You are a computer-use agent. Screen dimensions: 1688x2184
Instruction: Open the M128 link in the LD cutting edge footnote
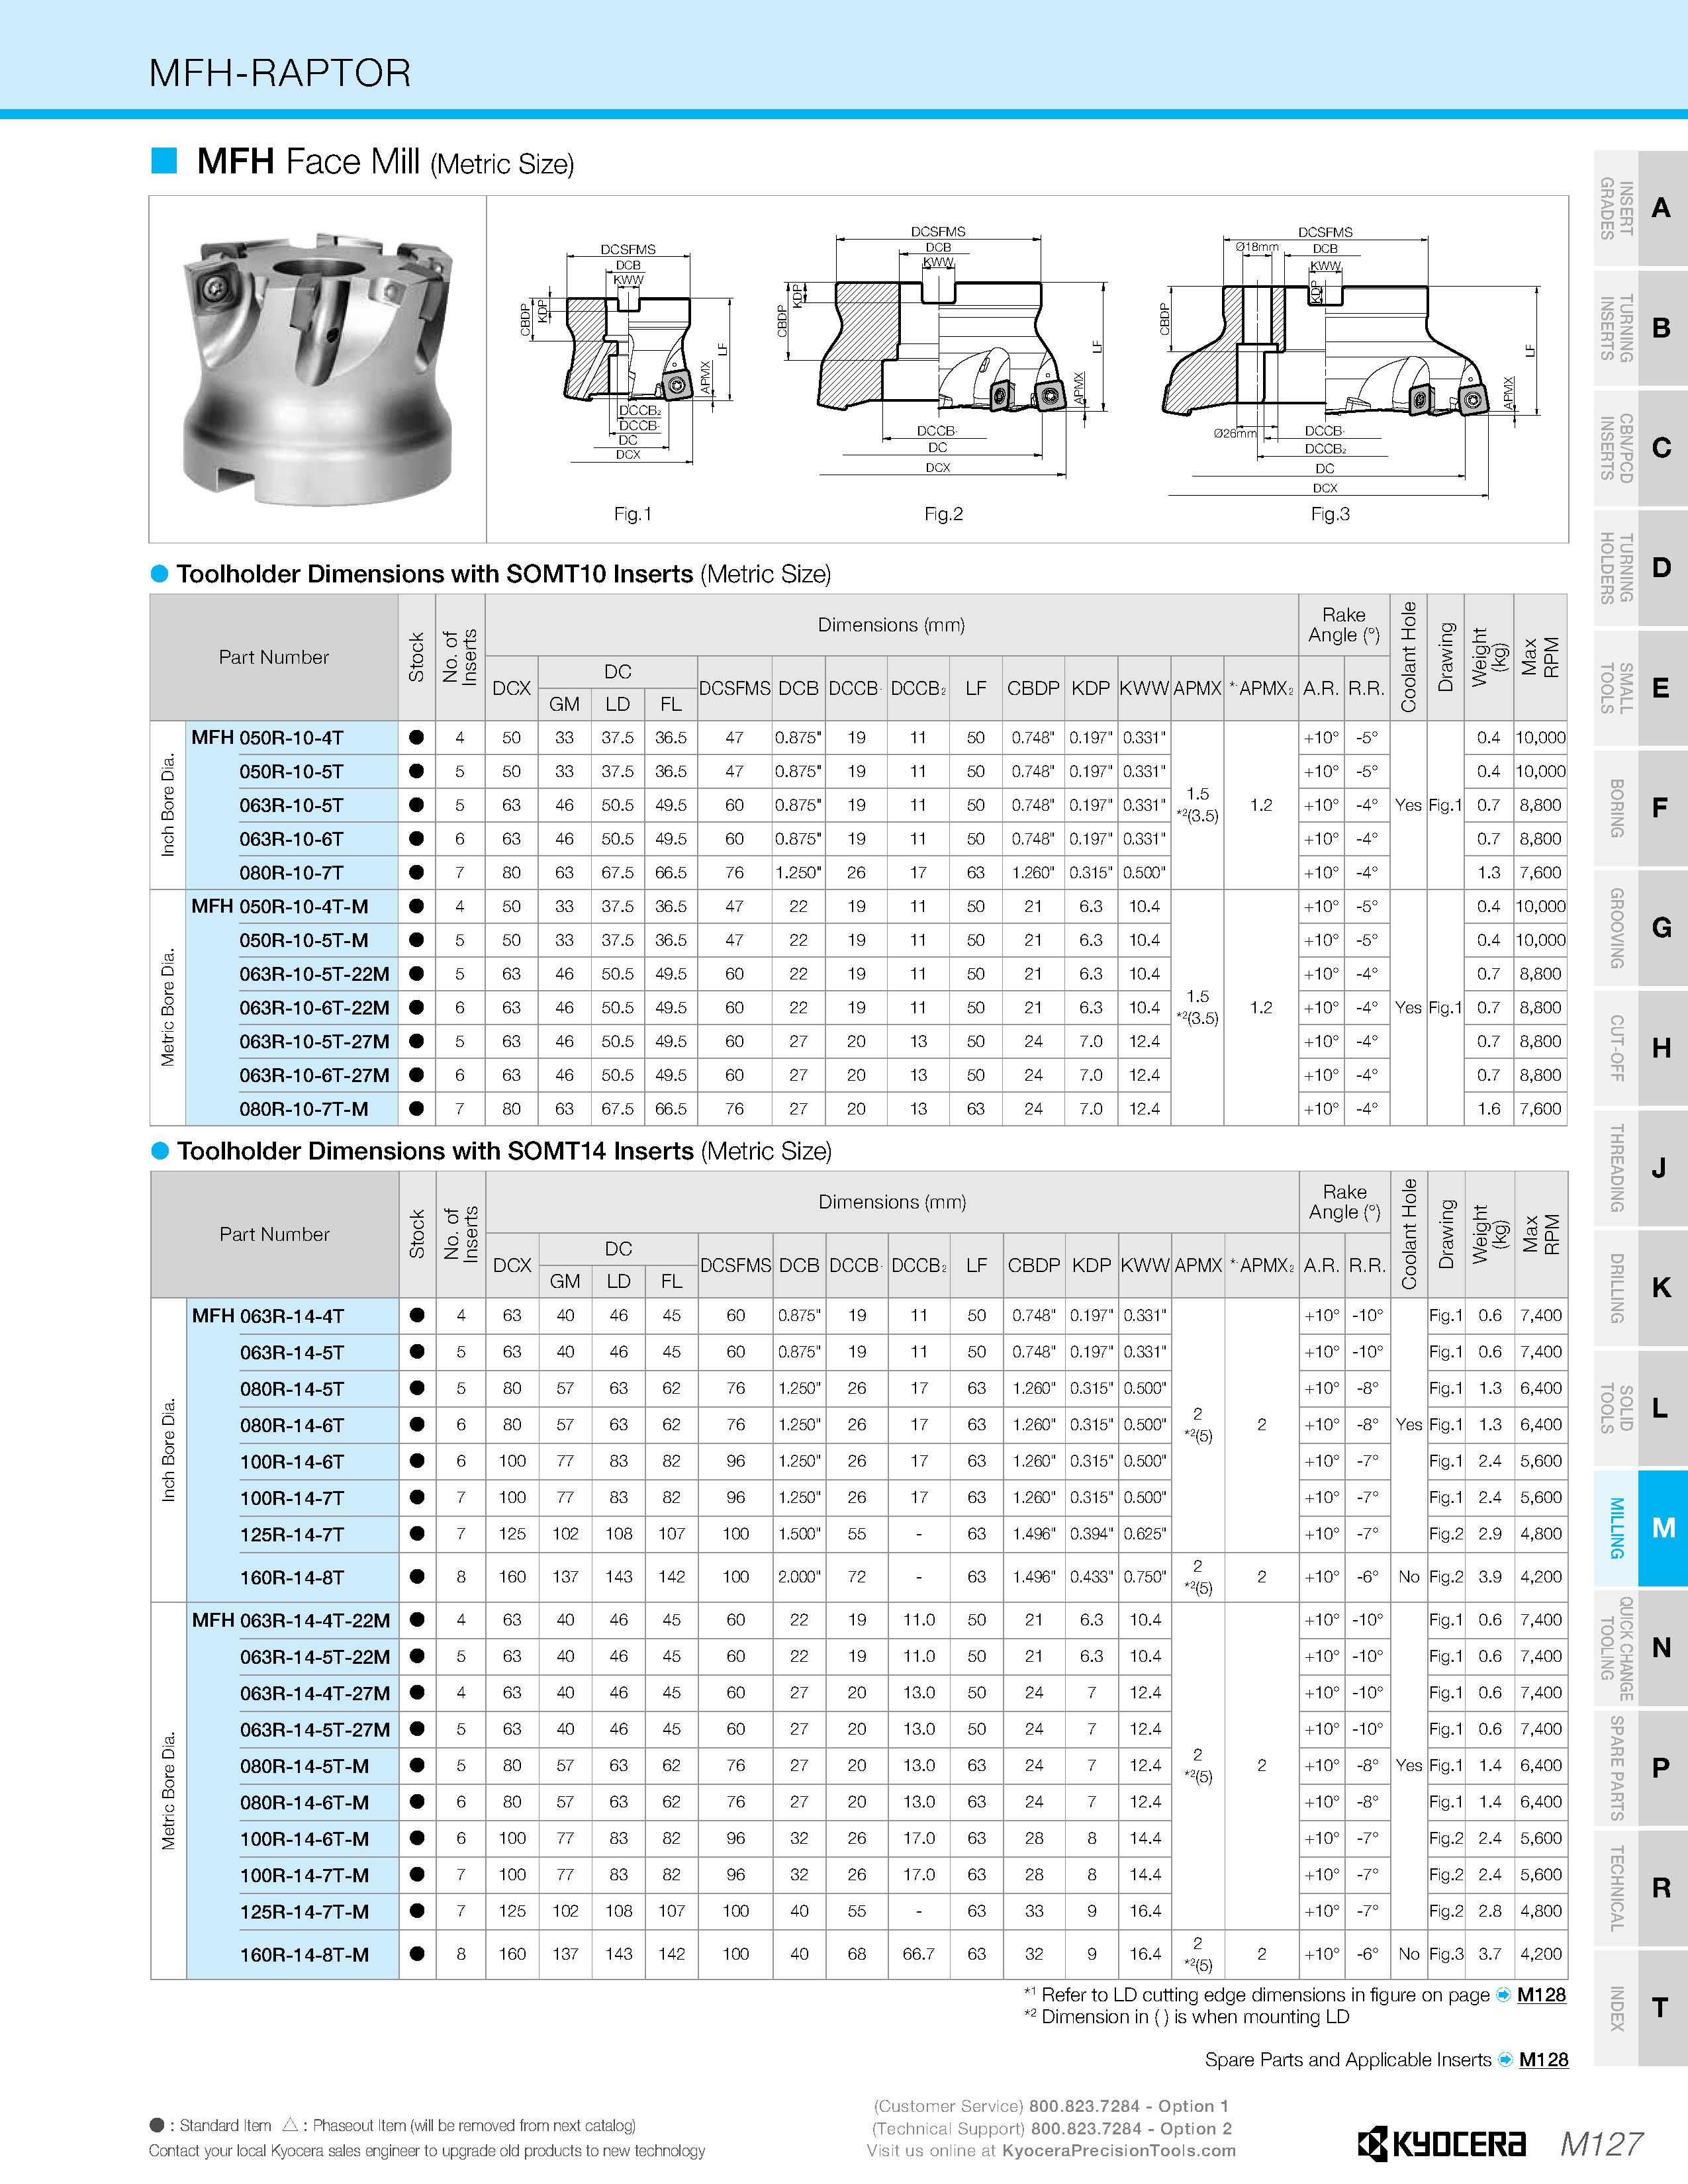click(x=1541, y=1995)
